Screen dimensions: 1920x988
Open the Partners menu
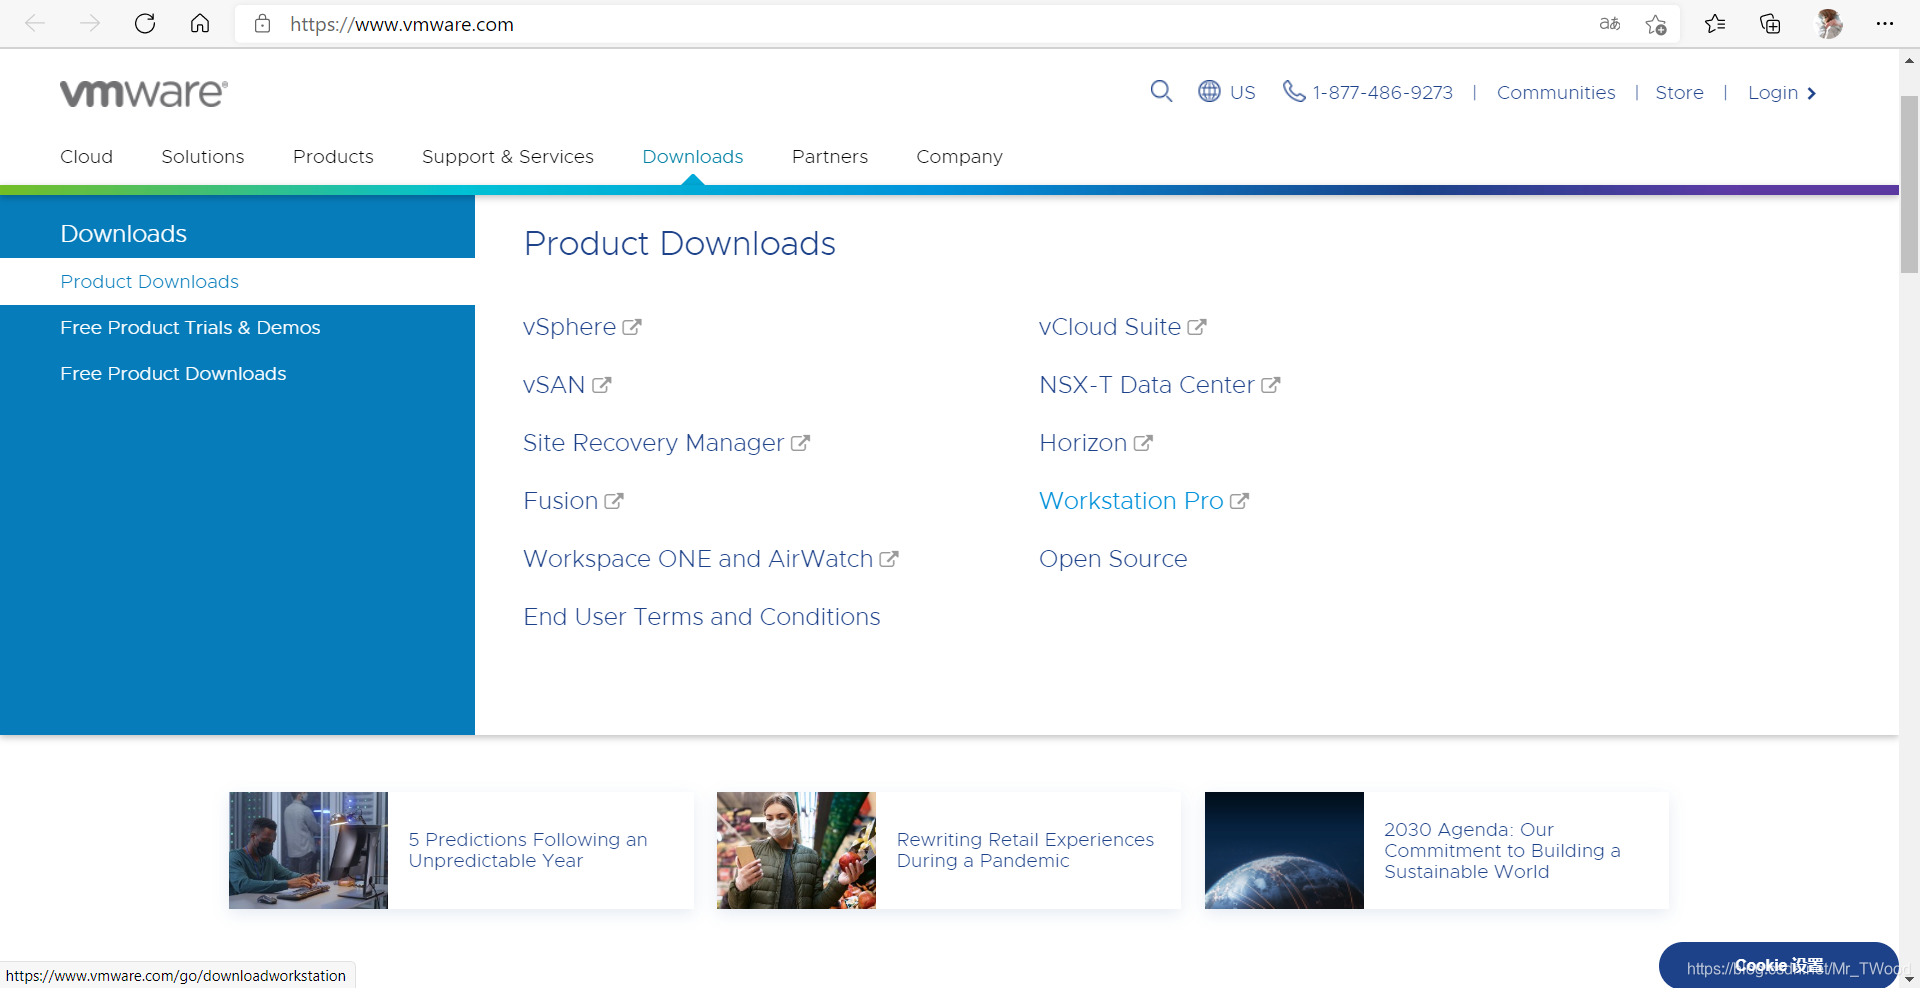(x=830, y=157)
